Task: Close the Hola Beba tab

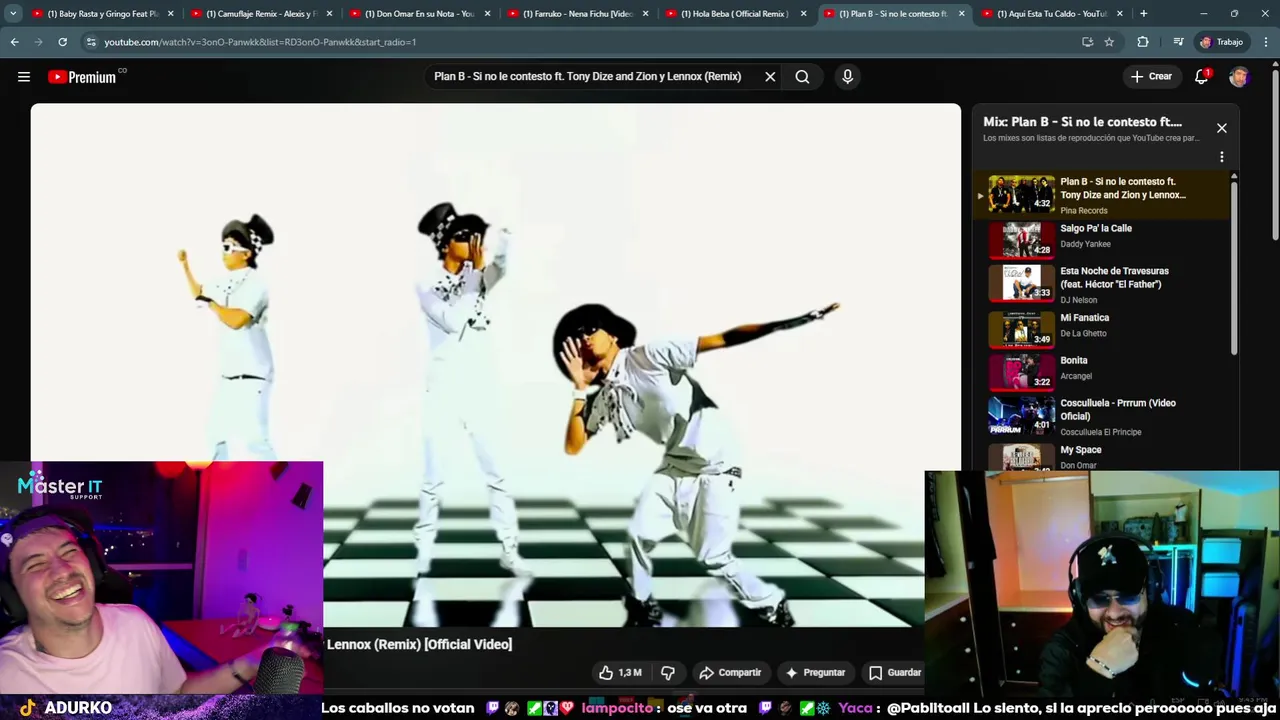Action: (x=803, y=14)
